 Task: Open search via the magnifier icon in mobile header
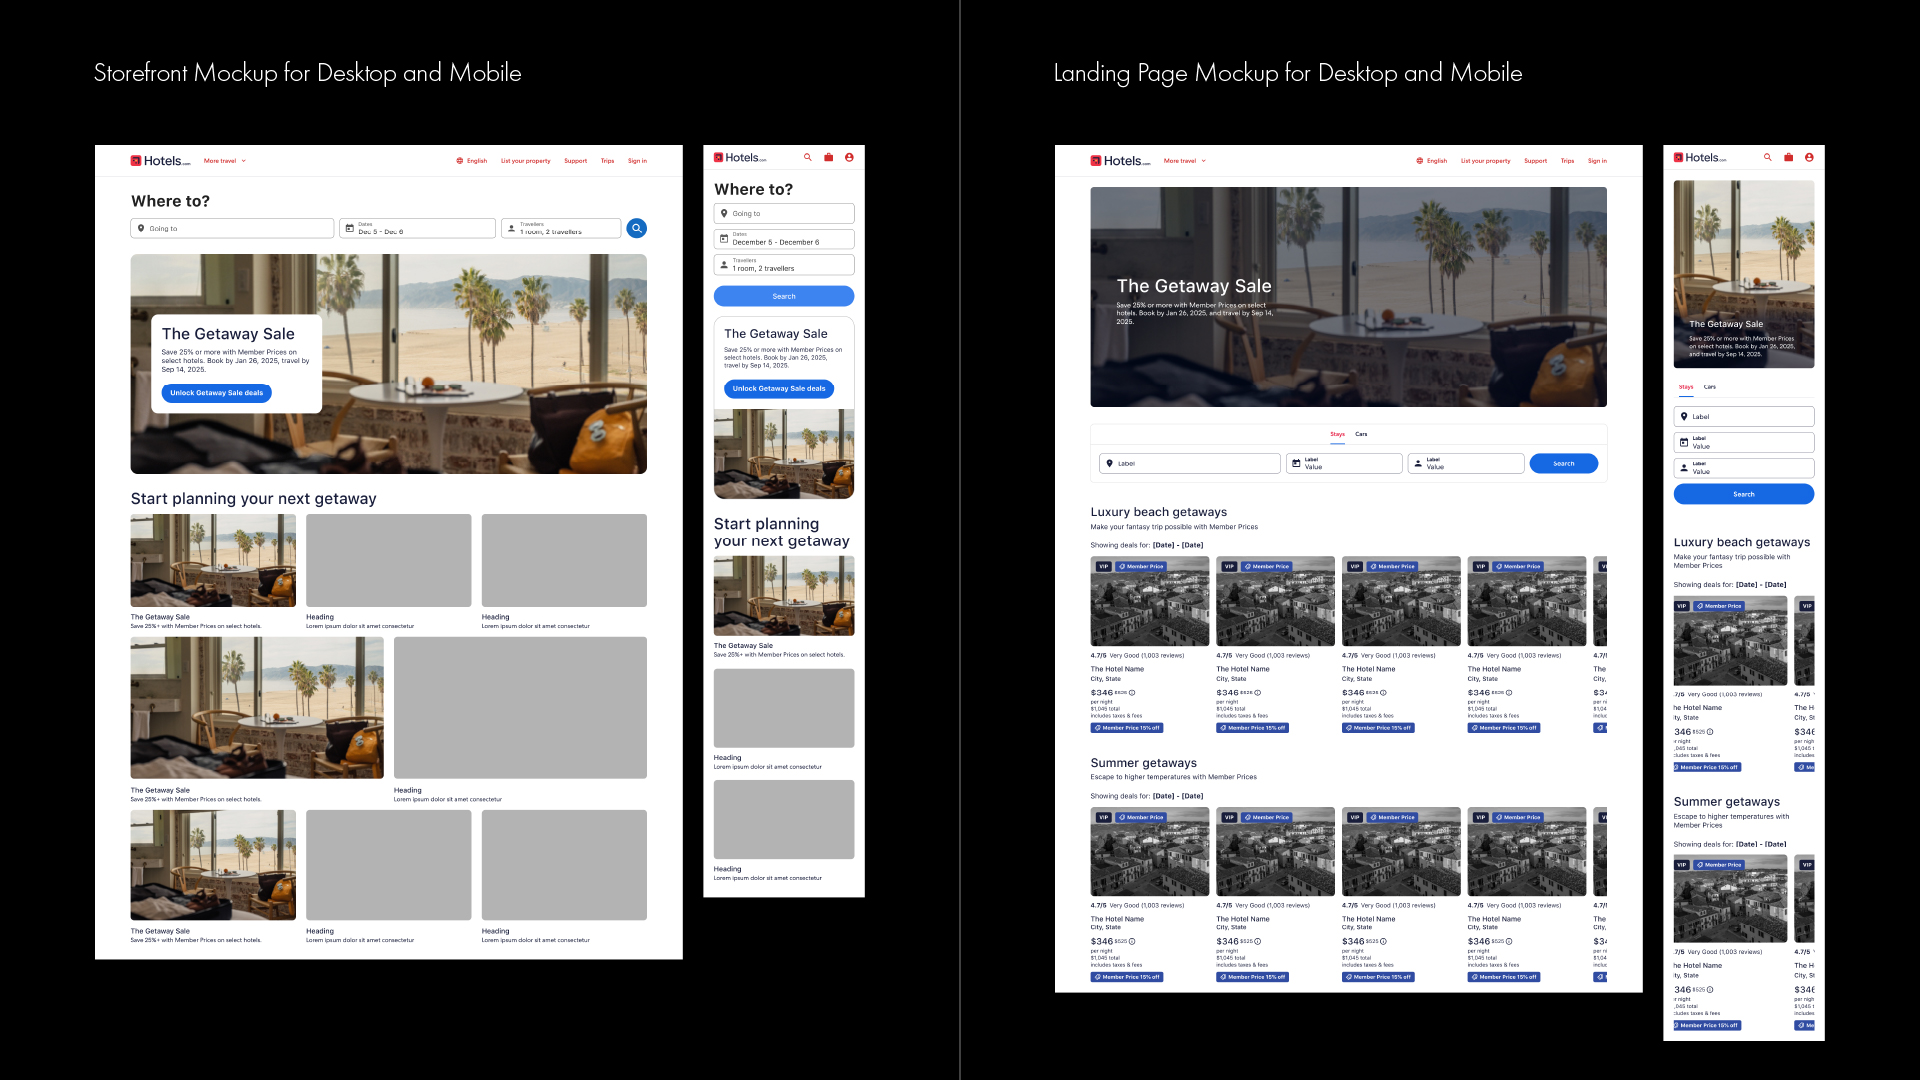808,157
